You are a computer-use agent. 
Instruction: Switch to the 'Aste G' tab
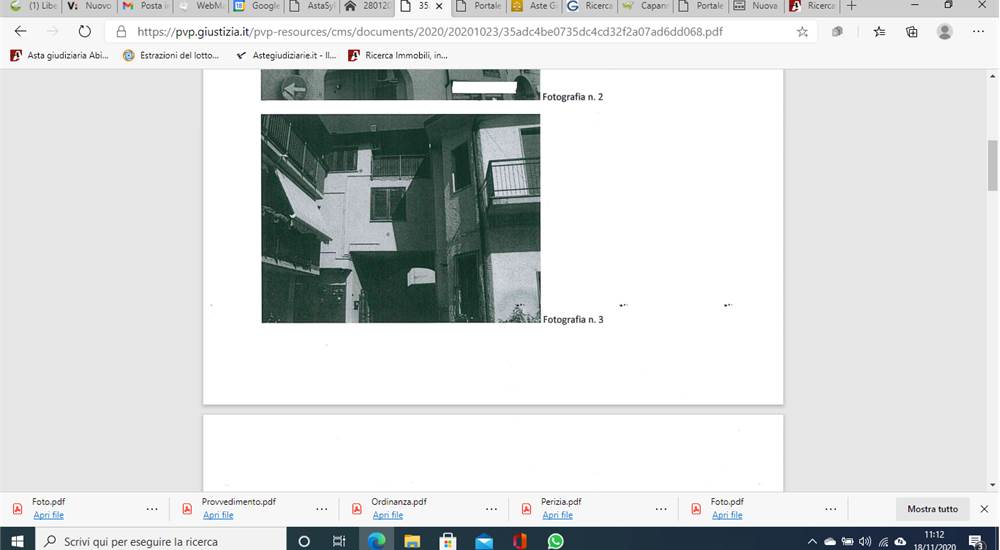pos(534,6)
